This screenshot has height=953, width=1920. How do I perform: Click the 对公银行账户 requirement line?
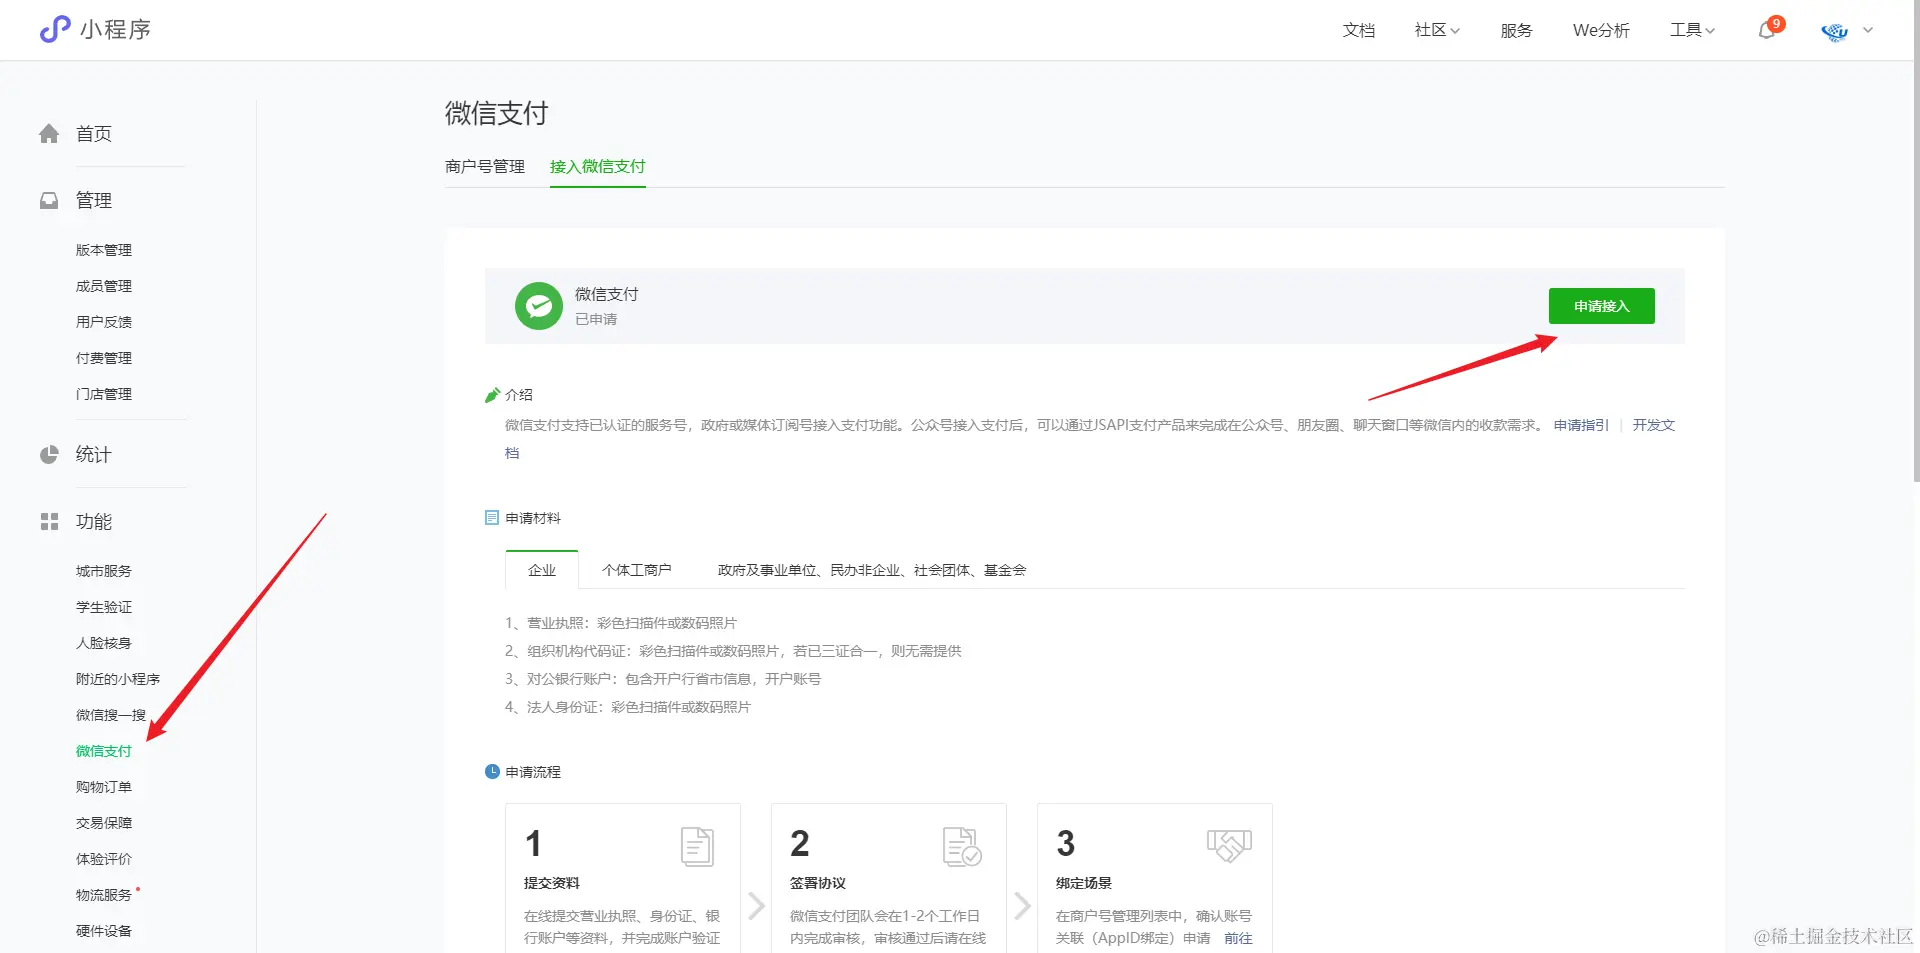(663, 679)
